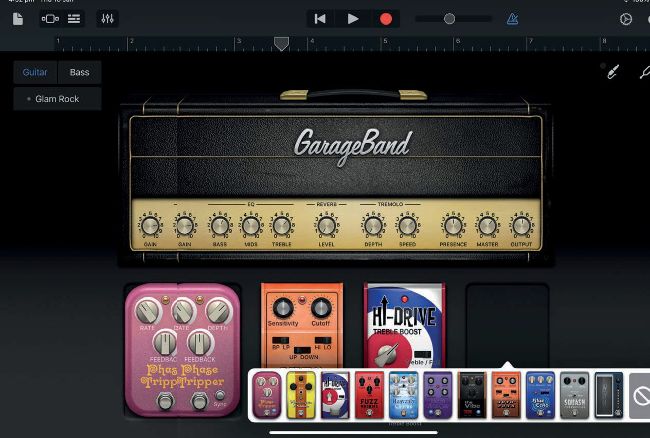Click the Reverb LEVEL knob
The image size is (650, 438).
click(x=326, y=226)
